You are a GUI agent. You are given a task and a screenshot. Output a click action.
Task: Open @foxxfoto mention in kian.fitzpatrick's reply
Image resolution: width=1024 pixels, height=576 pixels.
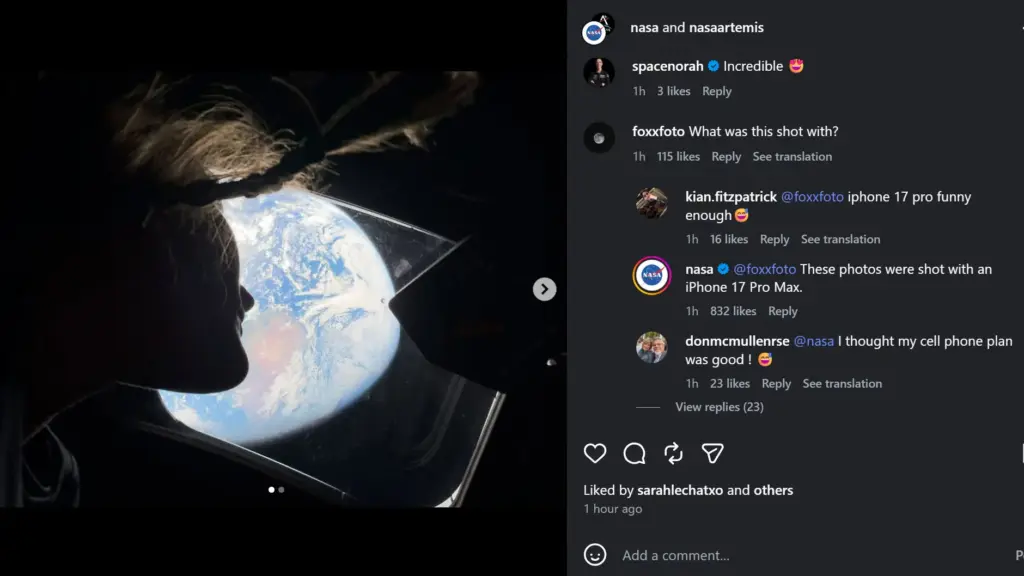(812, 197)
